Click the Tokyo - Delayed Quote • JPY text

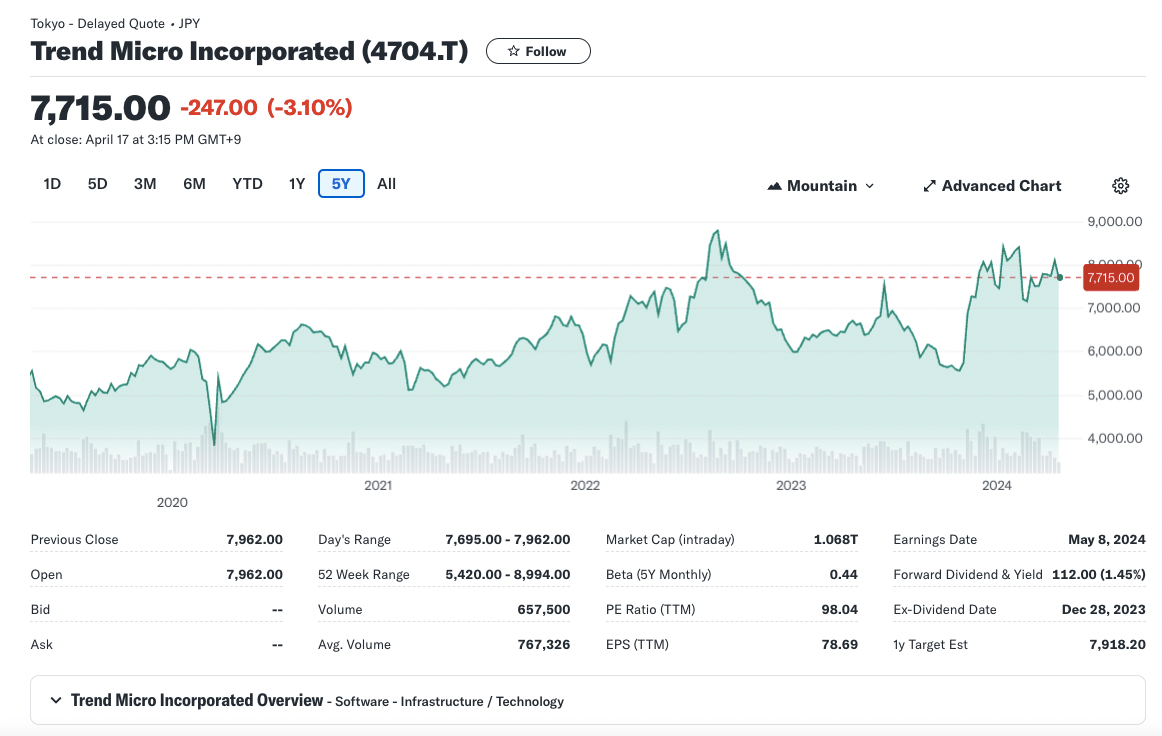point(115,24)
